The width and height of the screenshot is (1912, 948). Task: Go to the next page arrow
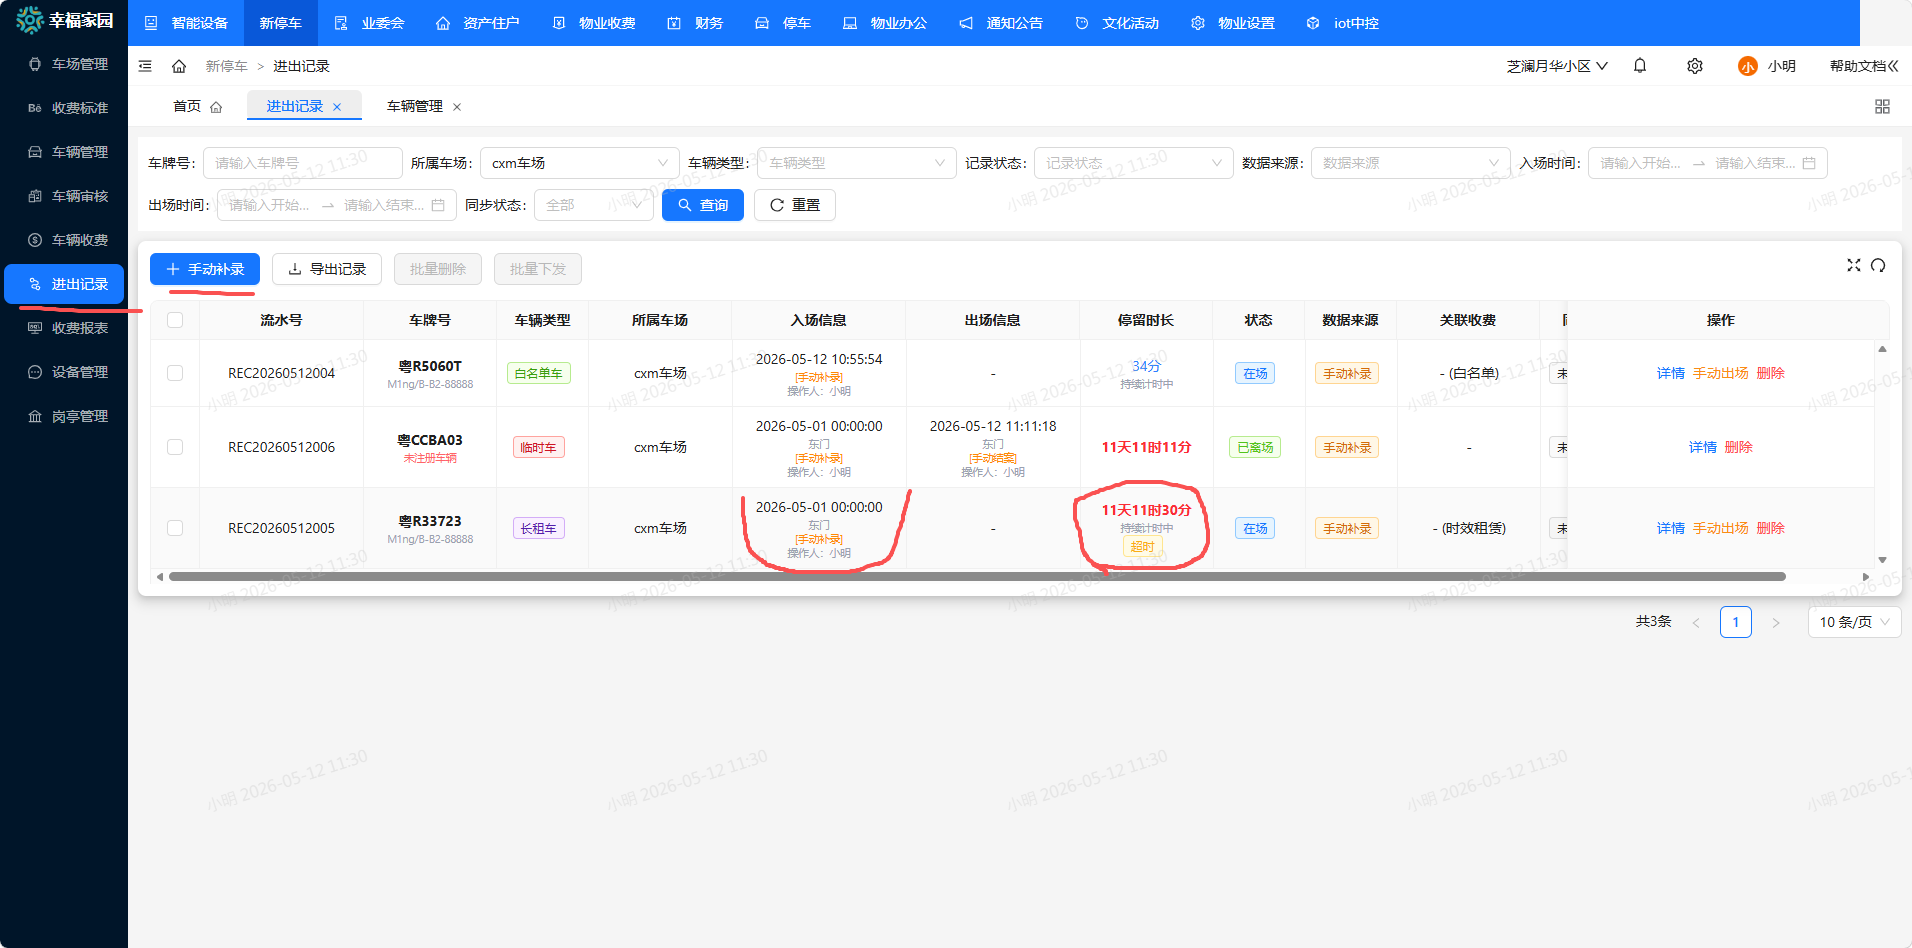click(x=1776, y=622)
